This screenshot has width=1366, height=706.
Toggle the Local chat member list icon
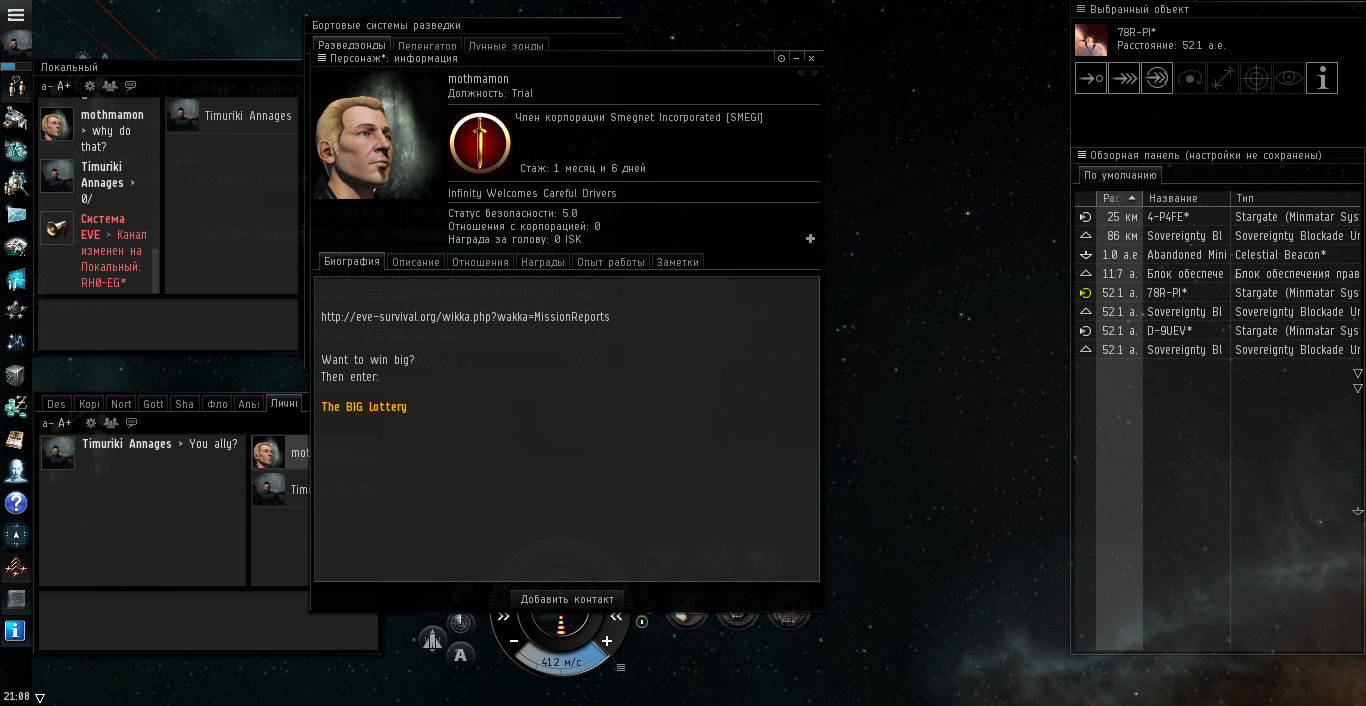[x=110, y=87]
